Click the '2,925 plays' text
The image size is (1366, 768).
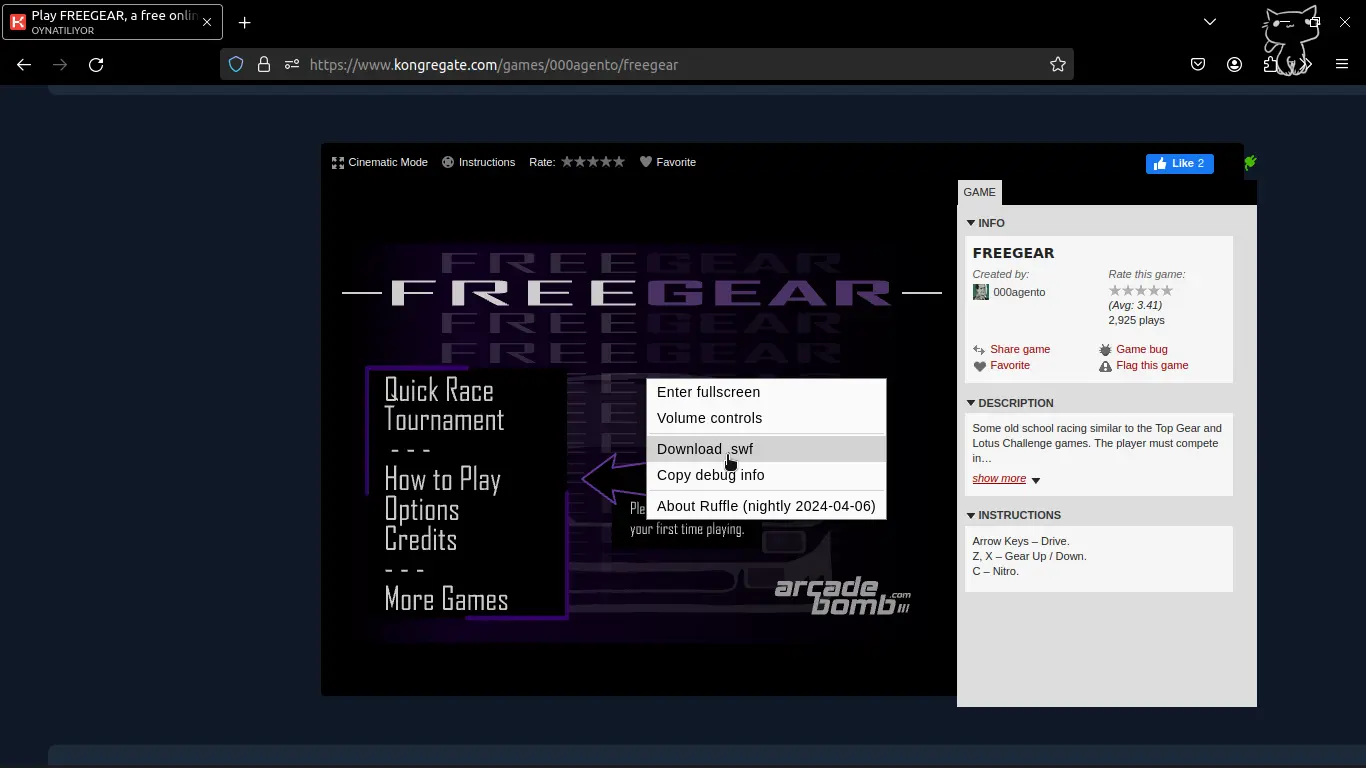click(1136, 321)
